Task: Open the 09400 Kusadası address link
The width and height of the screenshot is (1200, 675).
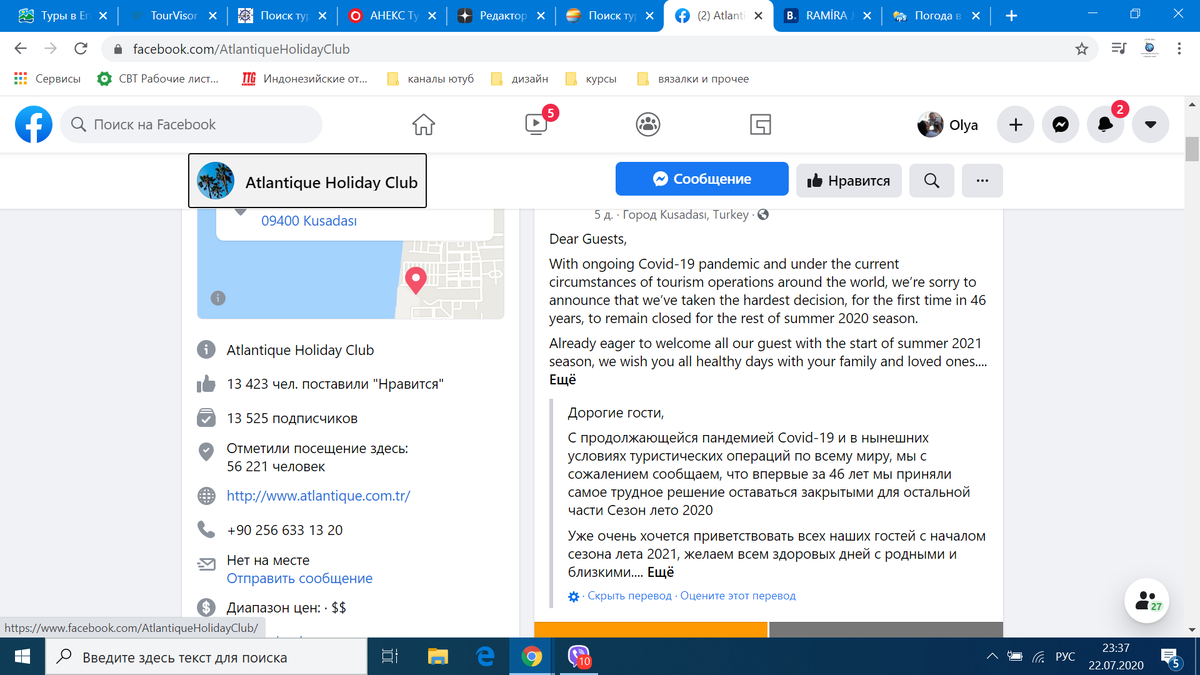Action: 309,221
